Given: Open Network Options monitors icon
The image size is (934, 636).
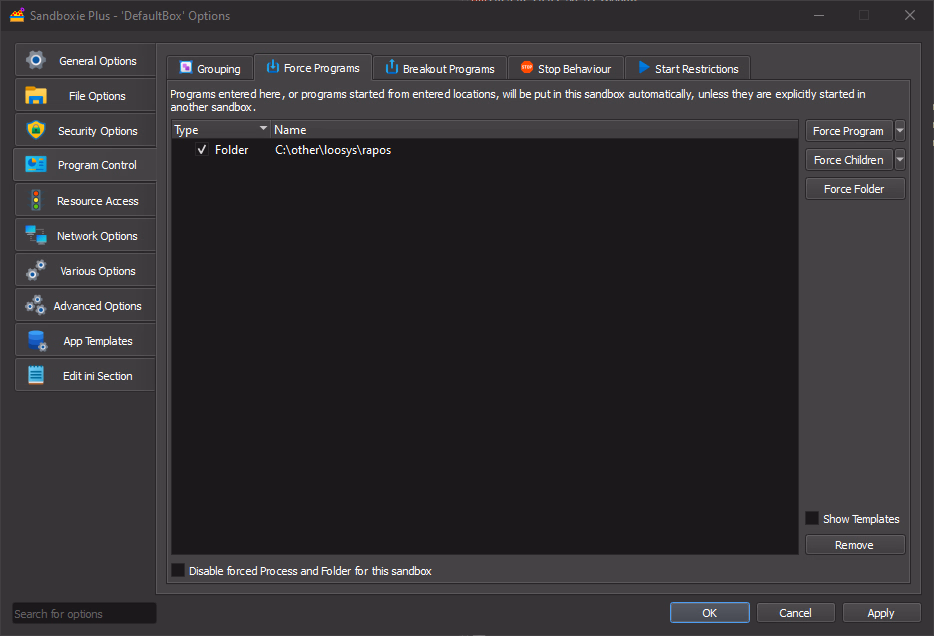Looking at the screenshot, I should click(x=36, y=235).
